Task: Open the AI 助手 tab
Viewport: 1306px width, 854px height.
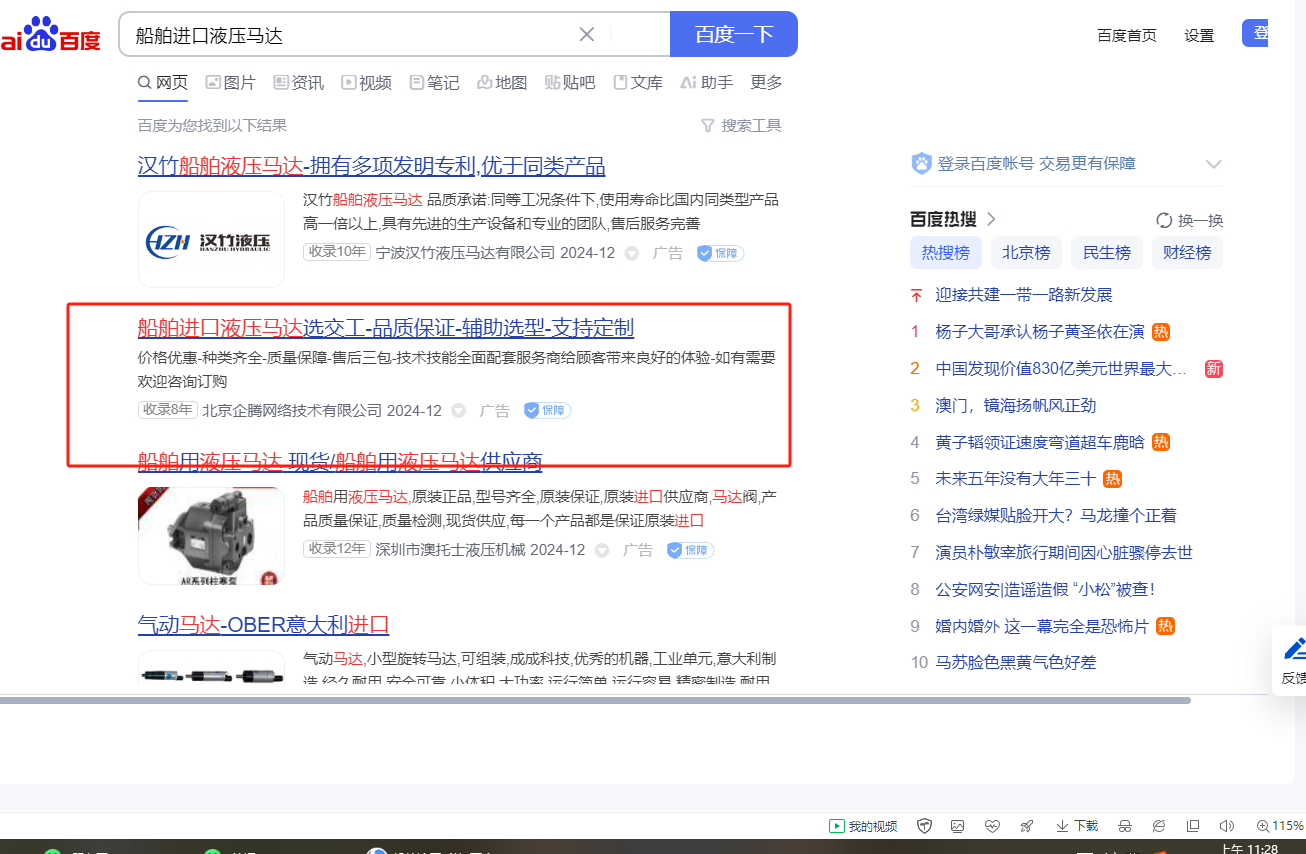Action: [x=706, y=83]
